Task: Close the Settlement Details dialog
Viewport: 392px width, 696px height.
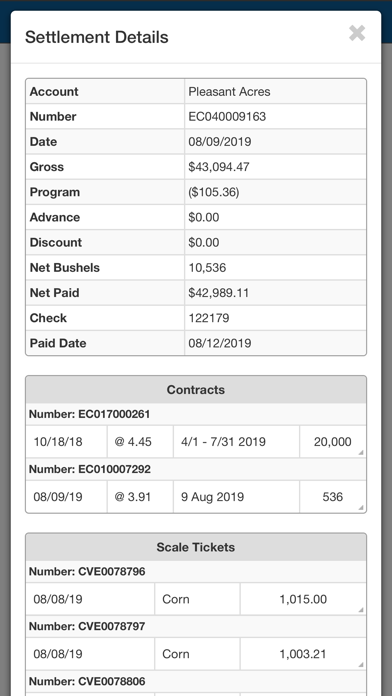Action: coord(357,33)
